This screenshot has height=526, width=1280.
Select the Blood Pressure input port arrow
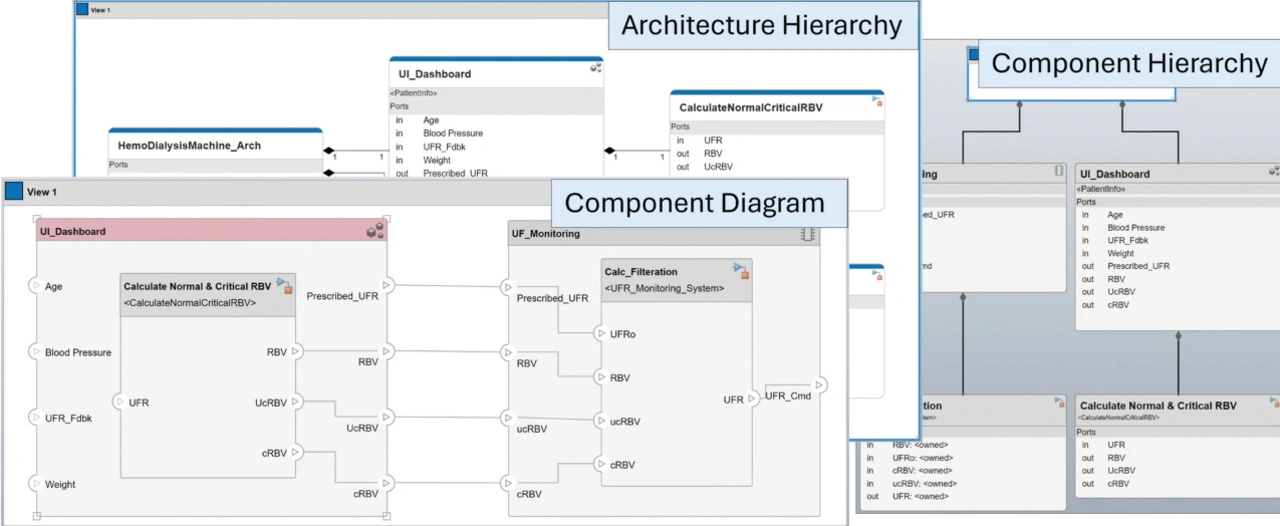point(35,352)
